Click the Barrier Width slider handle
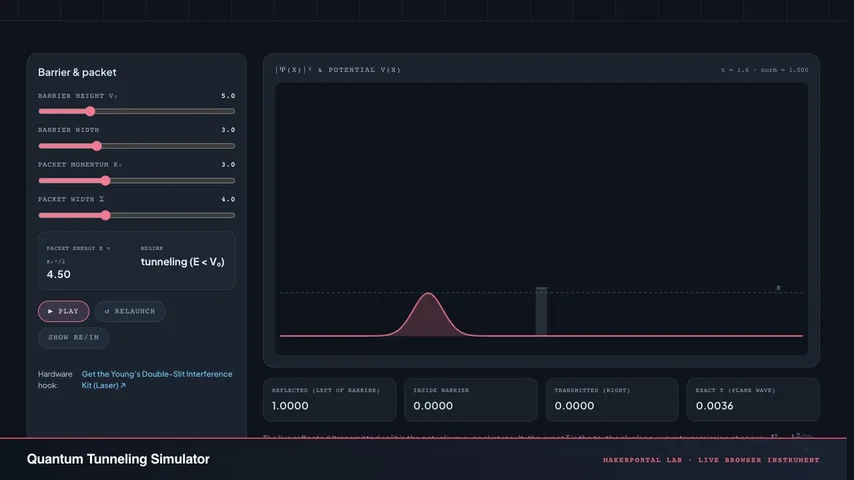This screenshot has height=480, width=854. coord(97,146)
